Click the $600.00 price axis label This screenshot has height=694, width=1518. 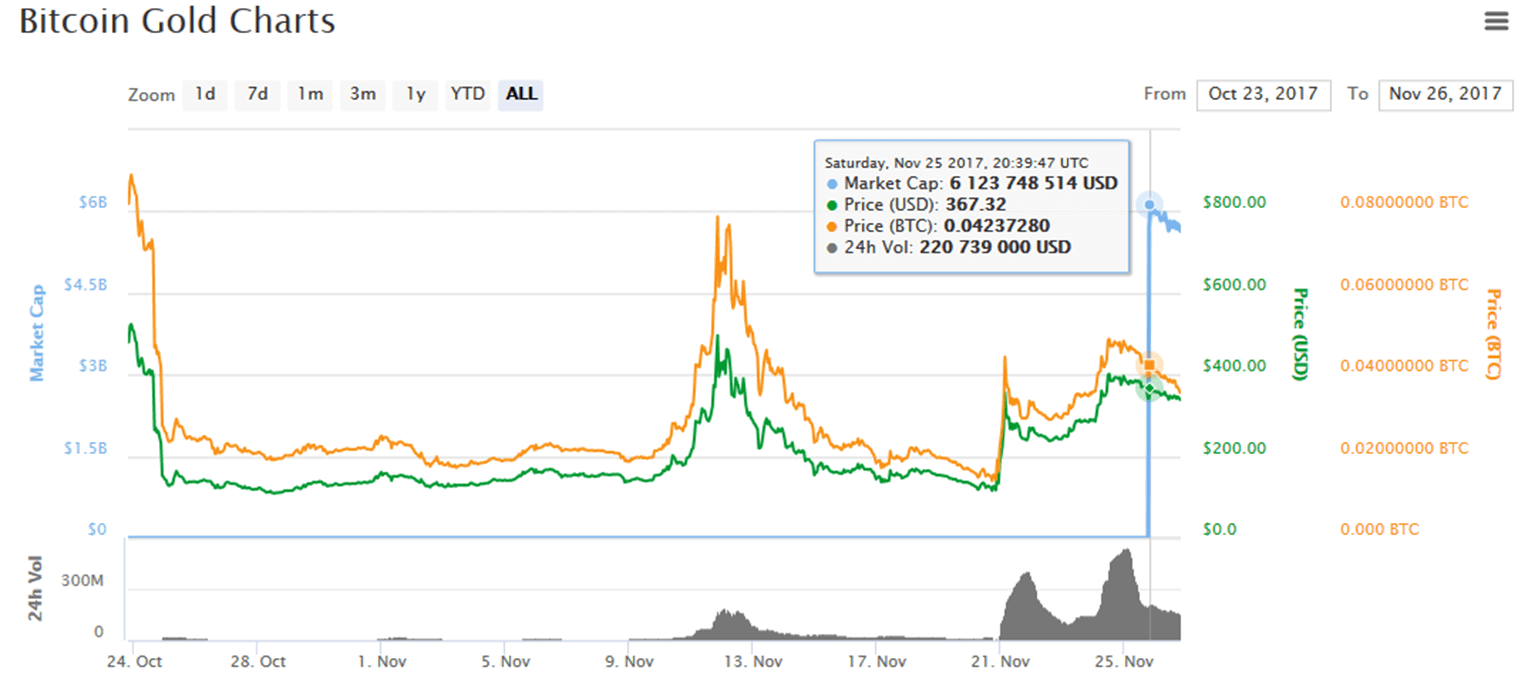pyautogui.click(x=1234, y=285)
